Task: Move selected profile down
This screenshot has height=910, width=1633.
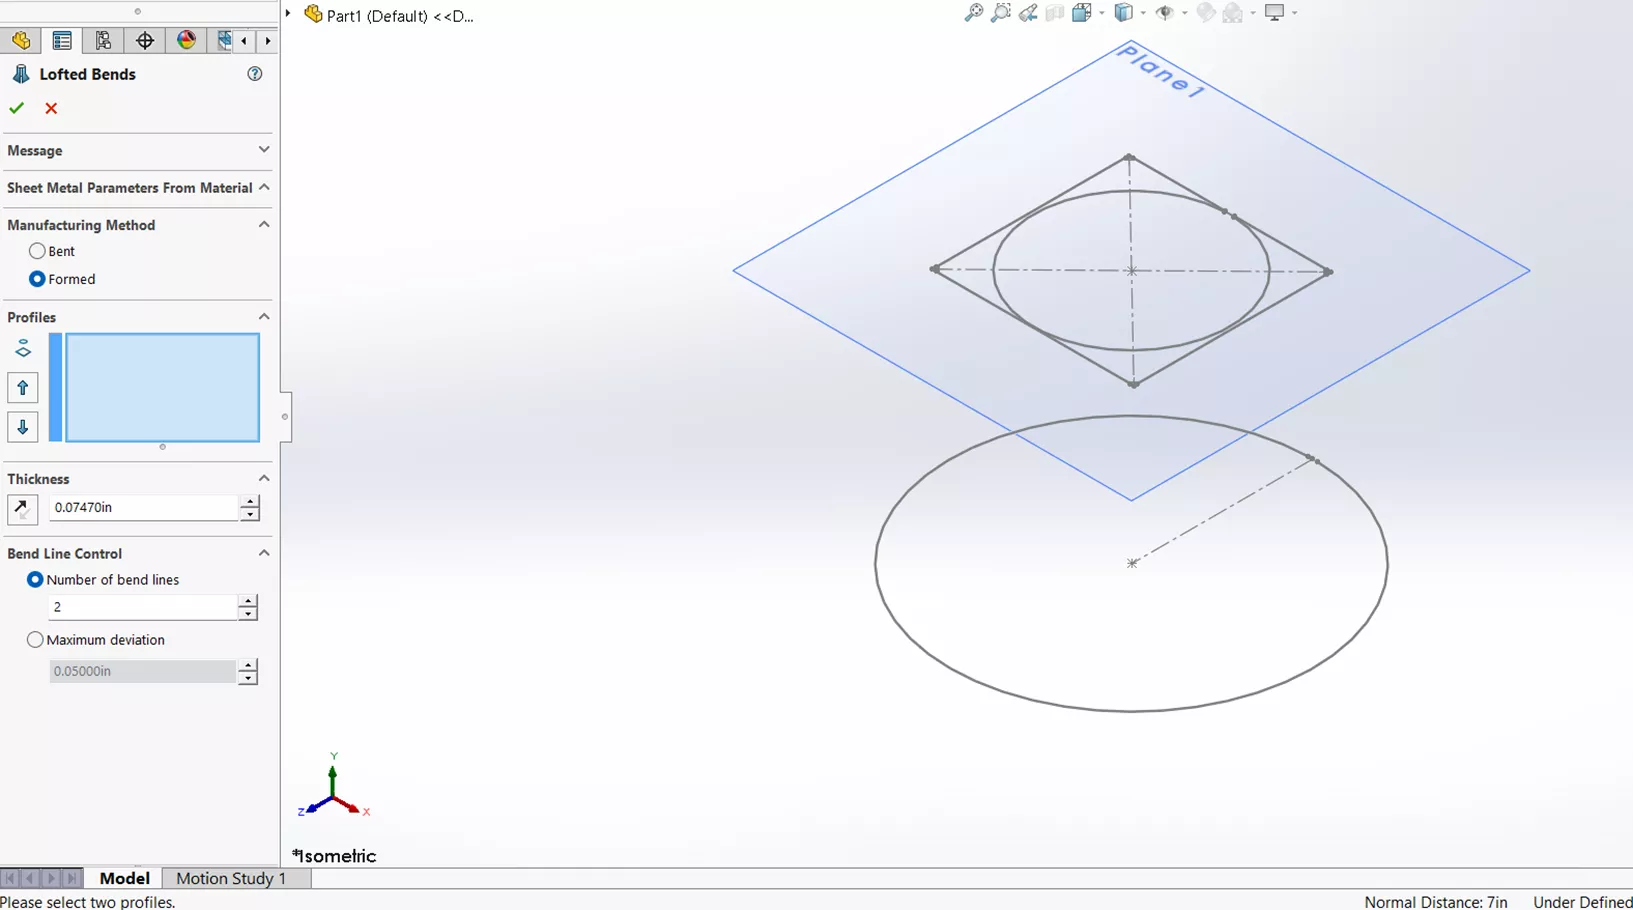Action: pyautogui.click(x=23, y=427)
